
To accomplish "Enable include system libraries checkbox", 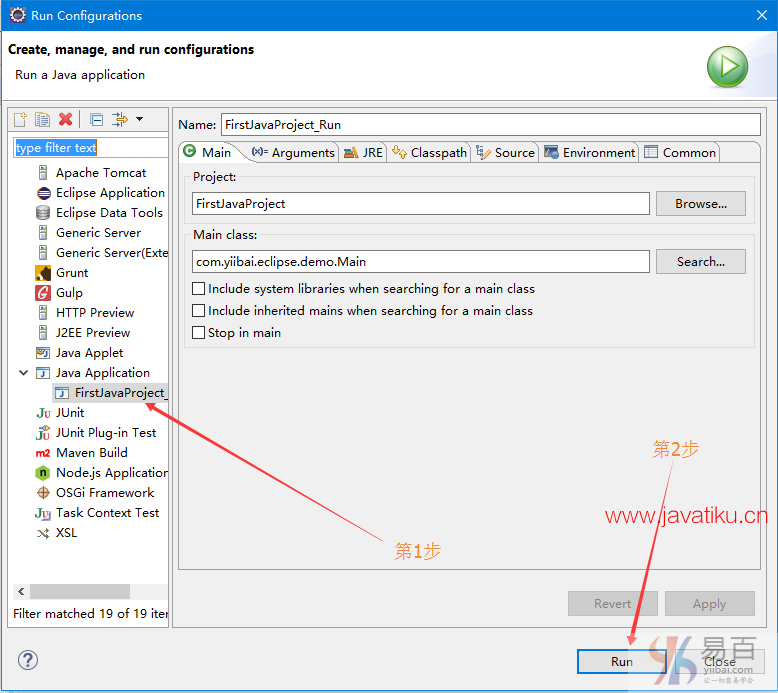I will pyautogui.click(x=199, y=289).
